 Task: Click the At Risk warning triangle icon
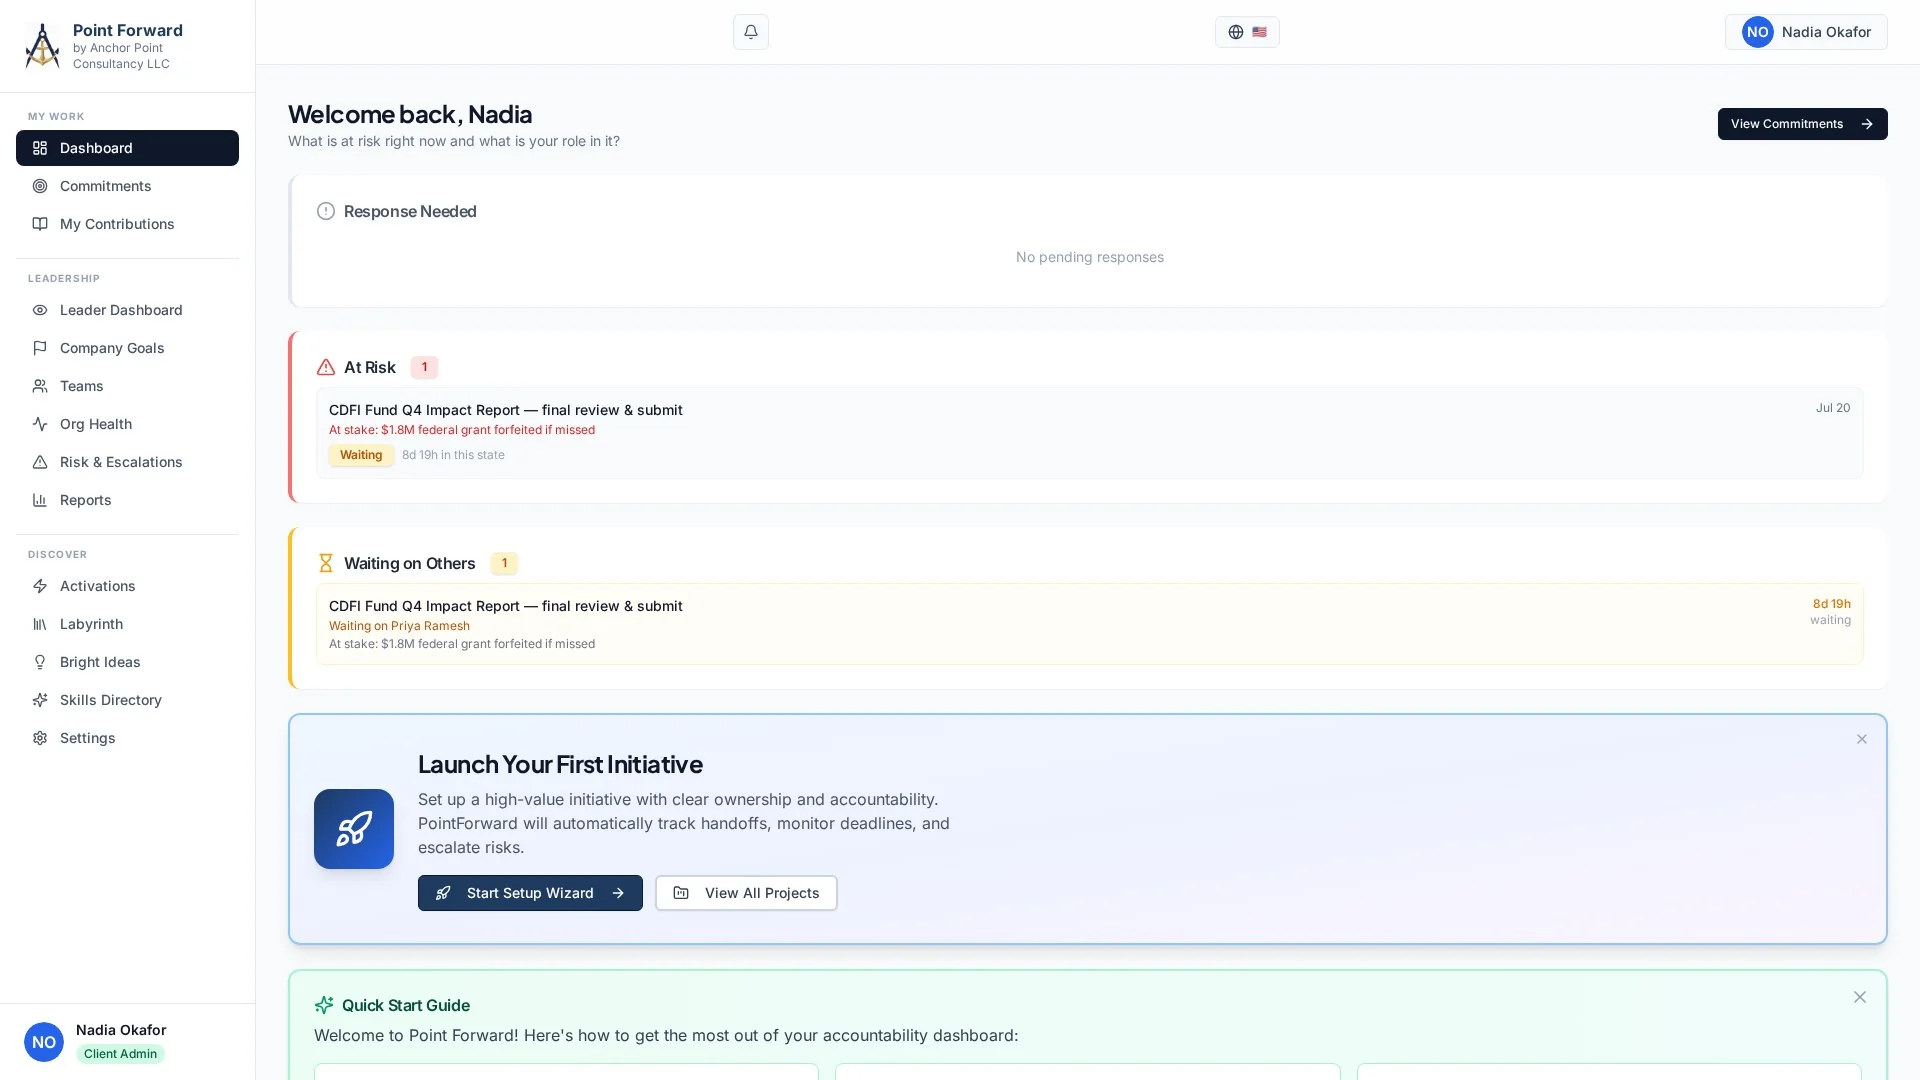pos(326,367)
